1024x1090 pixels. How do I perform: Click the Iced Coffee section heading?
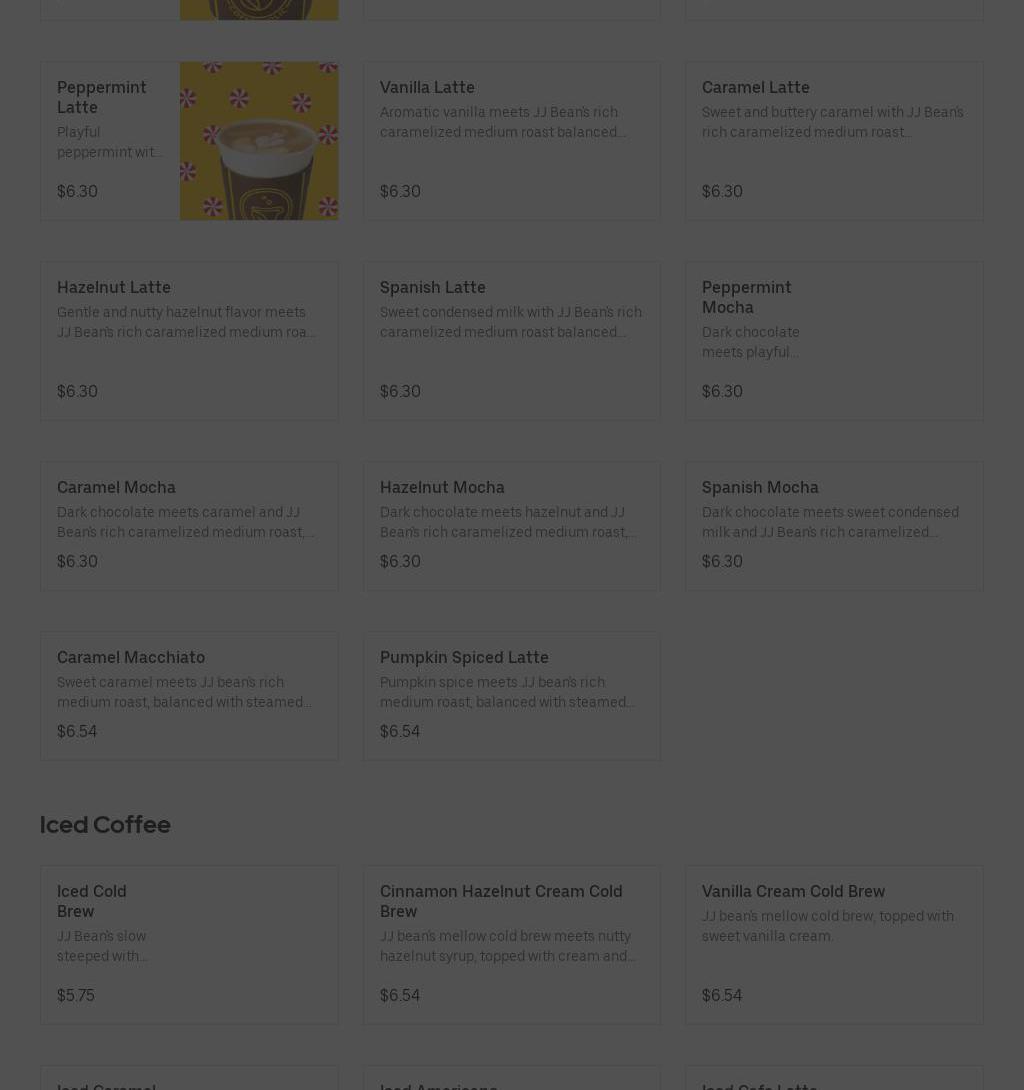pyautogui.click(x=105, y=824)
